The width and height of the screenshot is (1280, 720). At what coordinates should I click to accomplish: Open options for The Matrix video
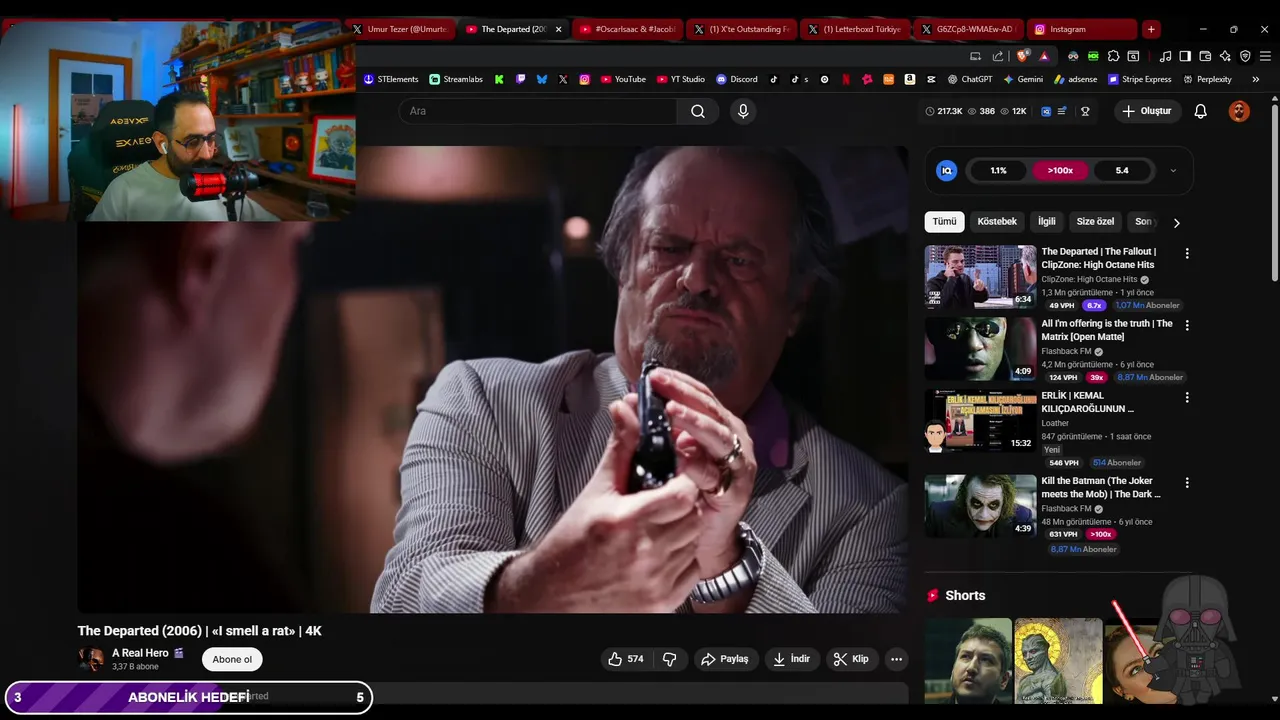(1187, 326)
